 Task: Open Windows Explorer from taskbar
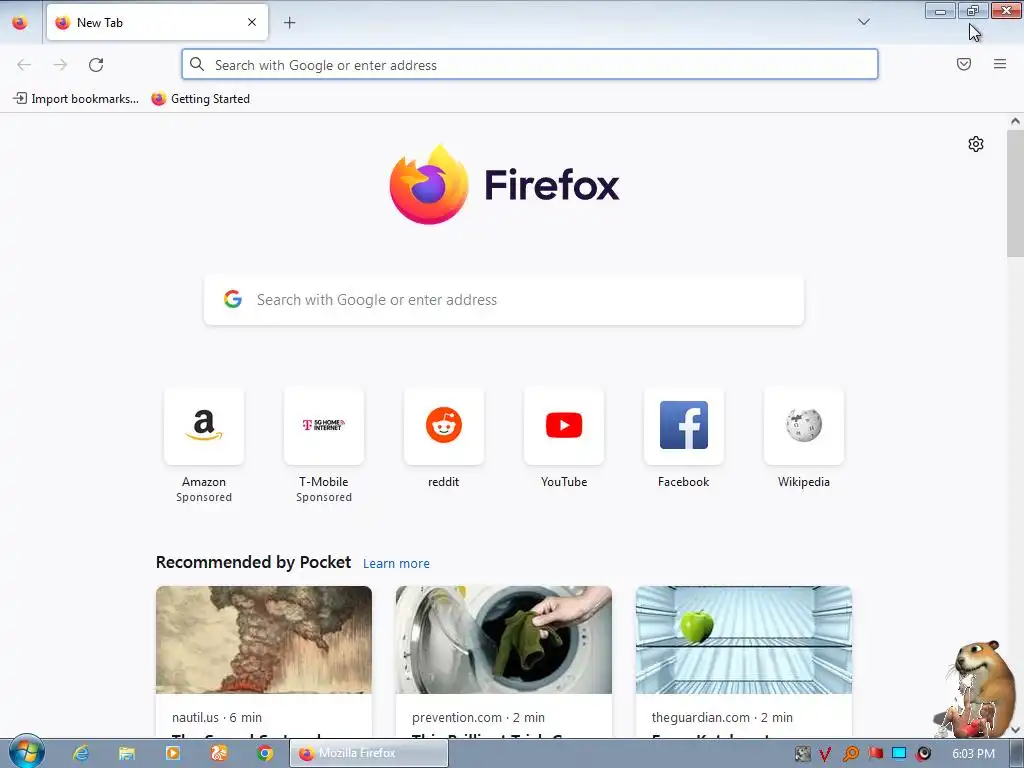tap(127, 753)
